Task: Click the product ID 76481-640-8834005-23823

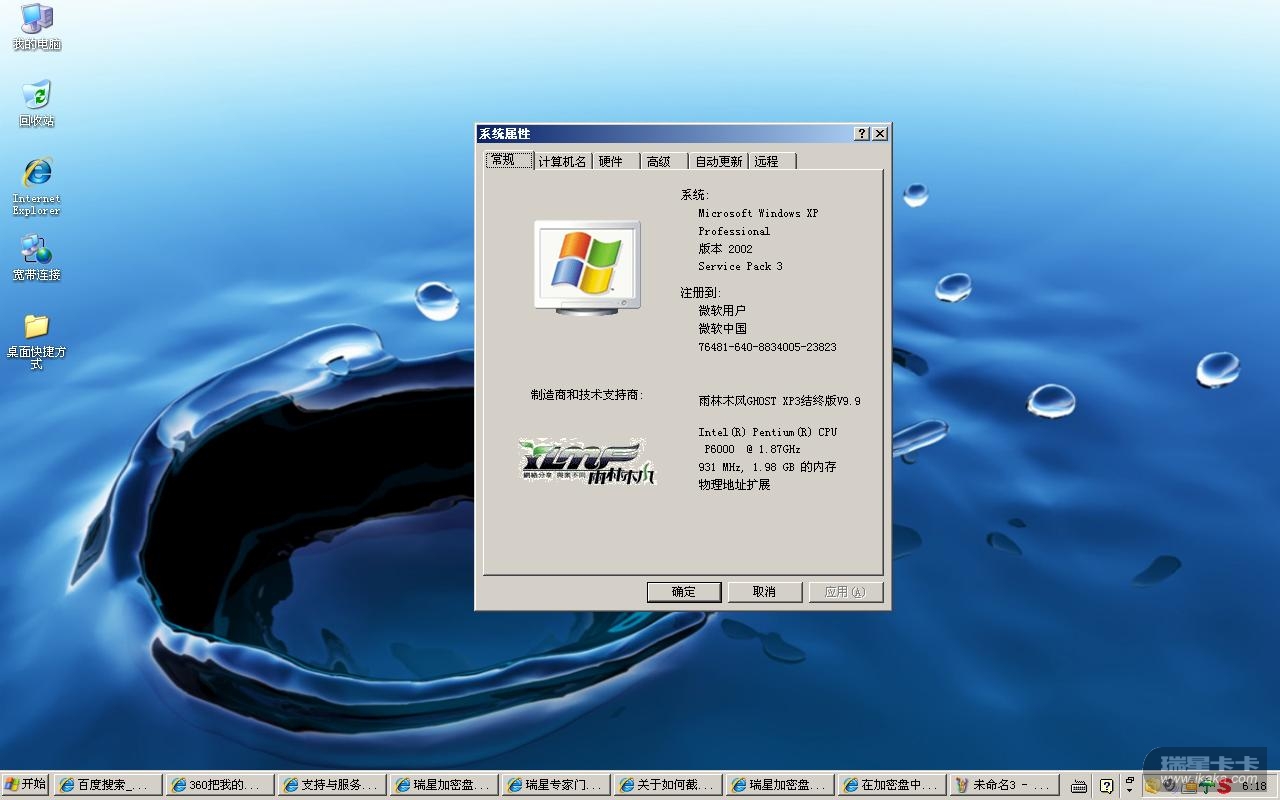Action: [x=767, y=347]
